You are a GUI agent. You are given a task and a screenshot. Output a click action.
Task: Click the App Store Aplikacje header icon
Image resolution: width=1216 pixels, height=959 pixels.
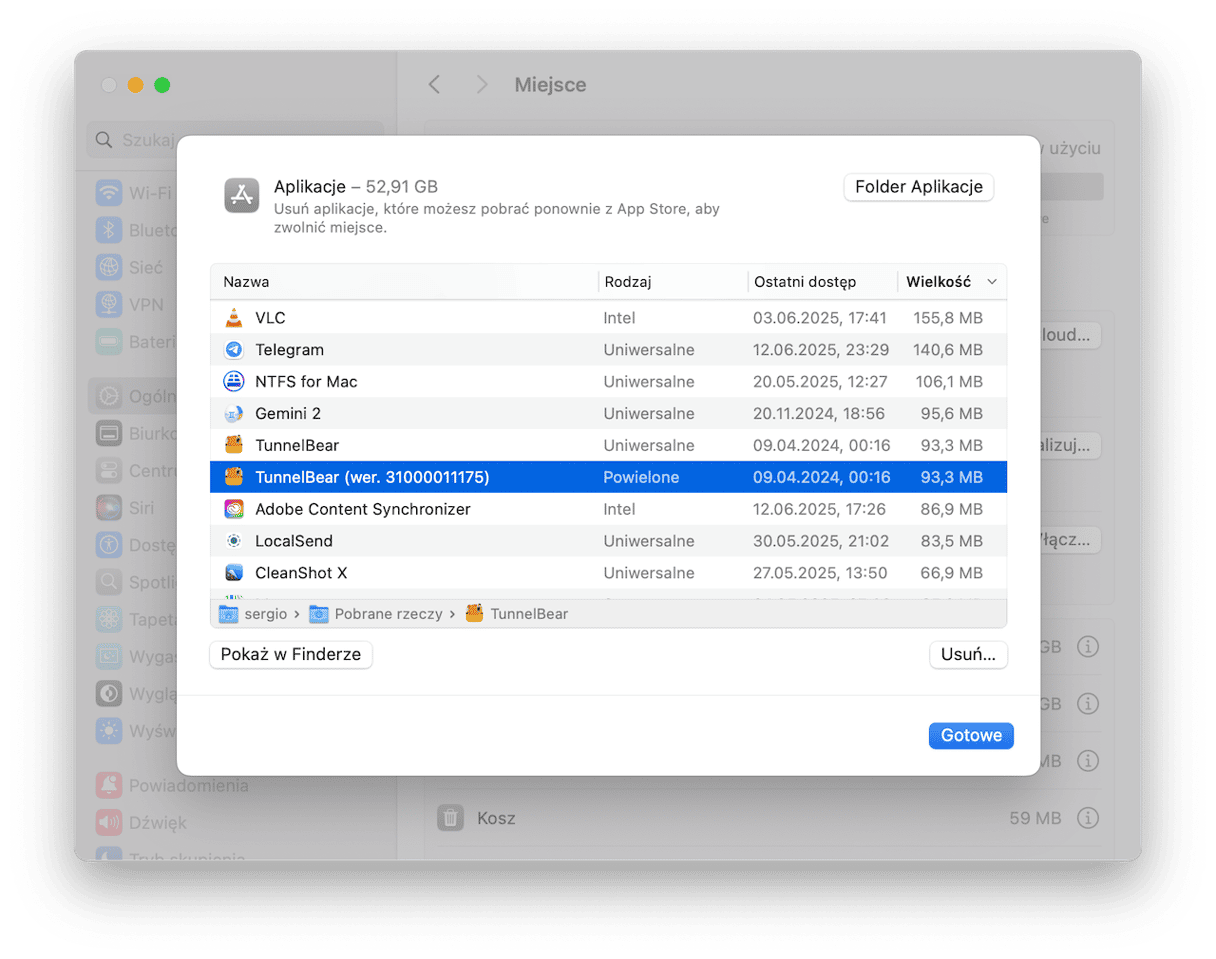(x=243, y=195)
